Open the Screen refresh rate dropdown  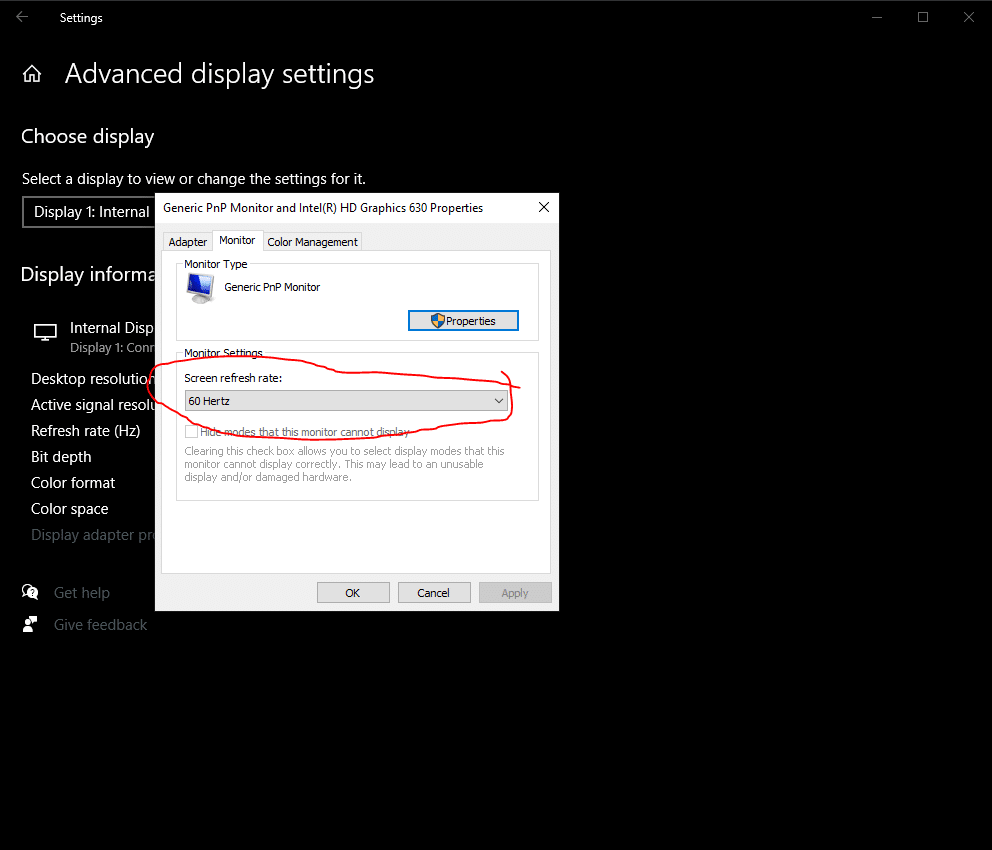(347, 401)
